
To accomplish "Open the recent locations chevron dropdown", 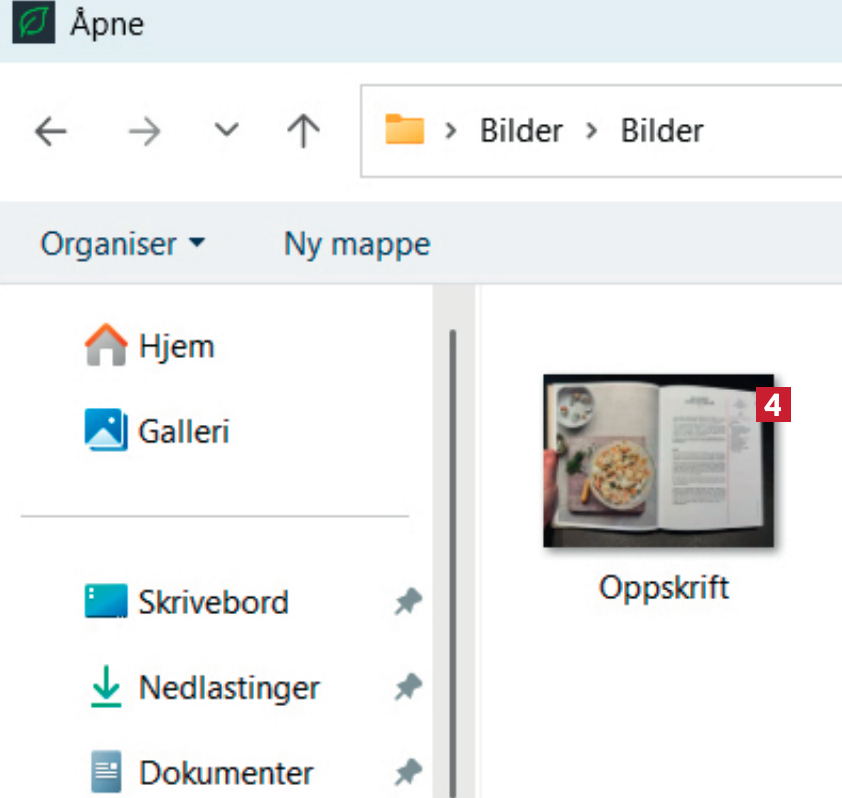I will click(227, 131).
